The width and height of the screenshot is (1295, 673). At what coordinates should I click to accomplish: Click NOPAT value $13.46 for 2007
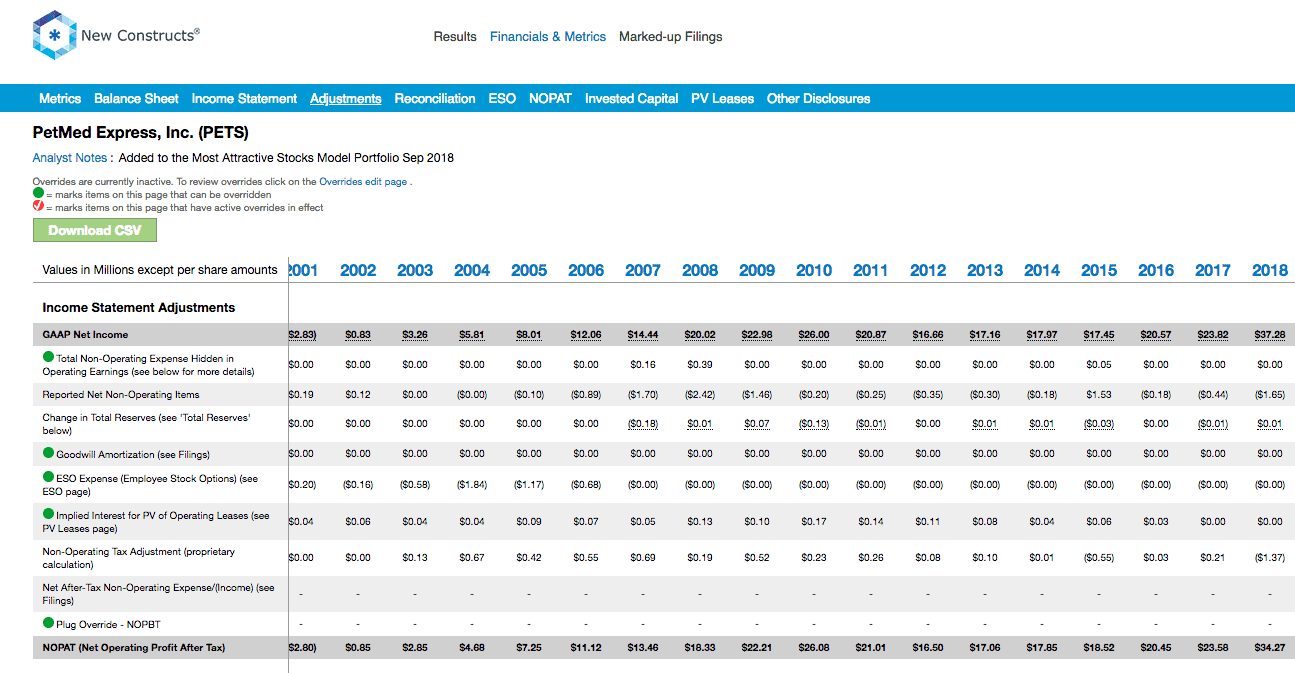click(643, 648)
